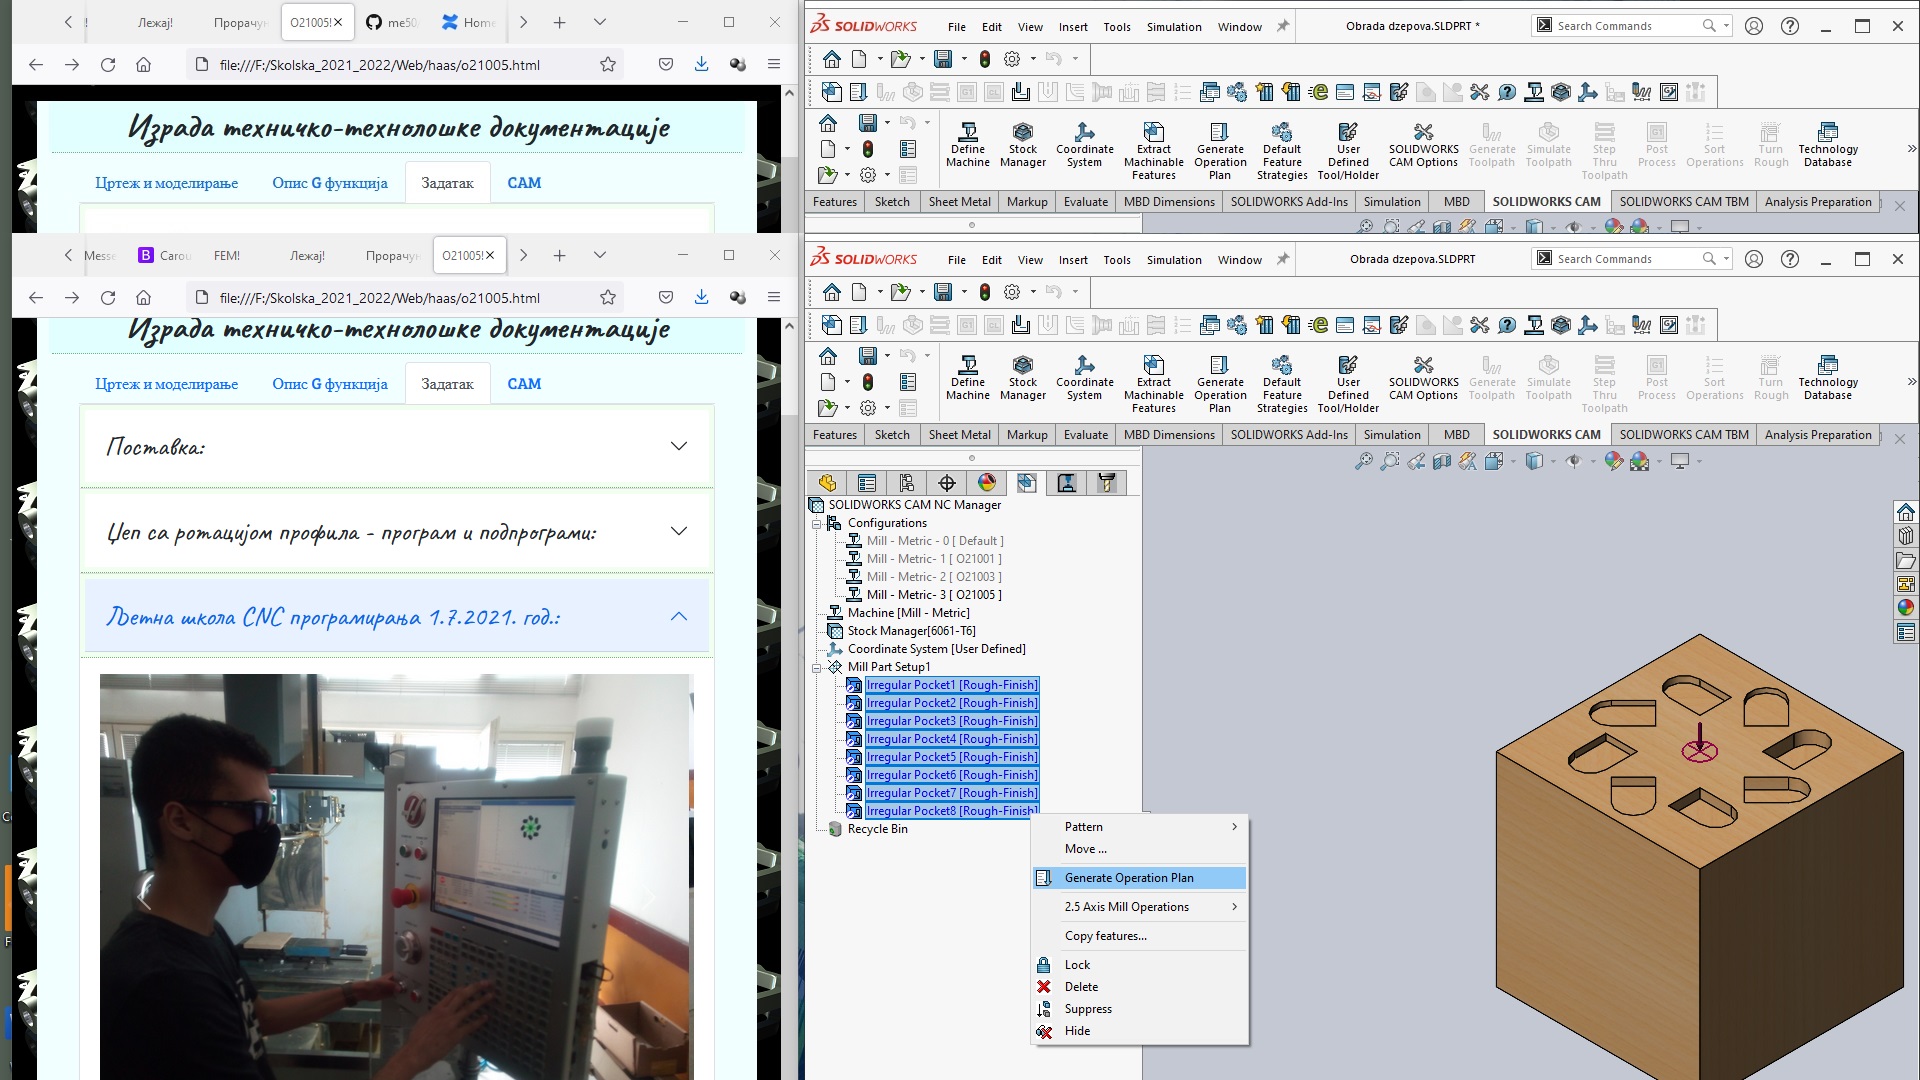Bookmark page with star in lower browser

point(607,297)
